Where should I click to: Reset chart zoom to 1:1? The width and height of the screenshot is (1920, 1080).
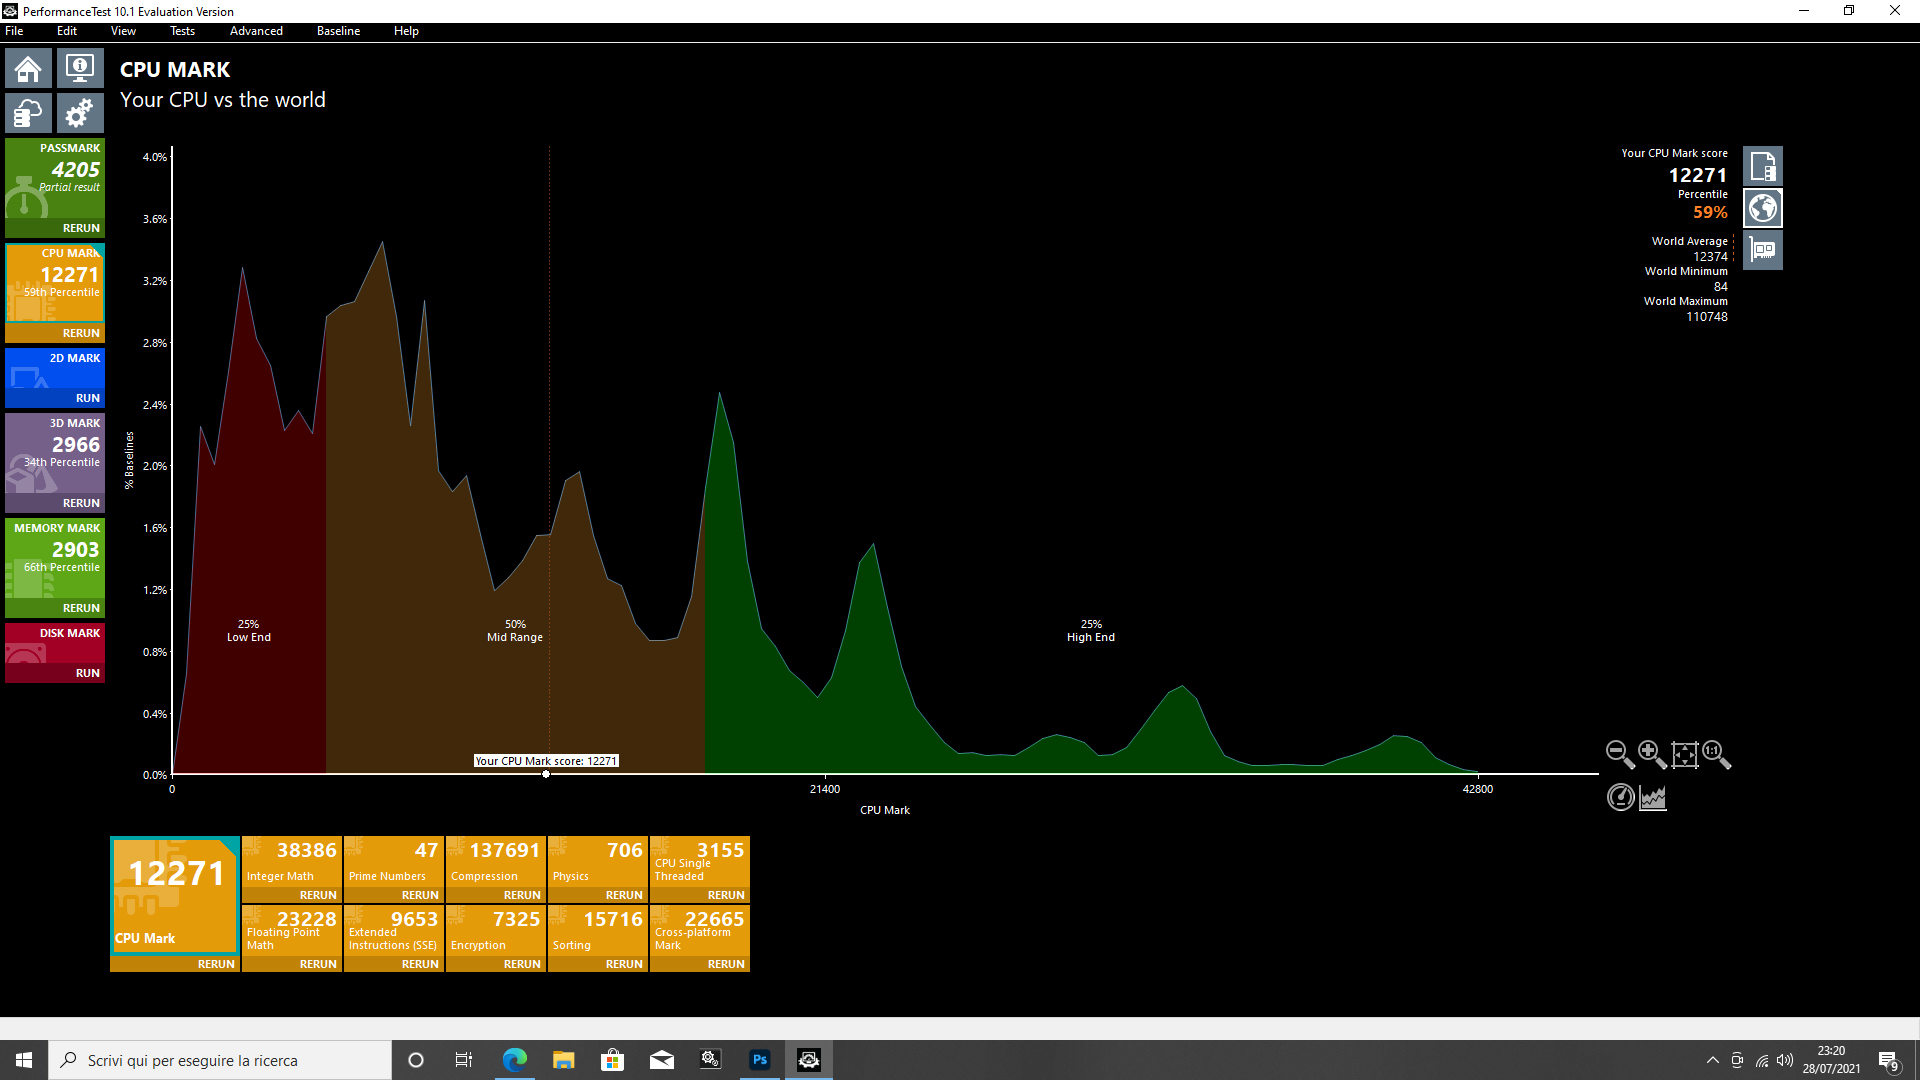pyautogui.click(x=1716, y=754)
